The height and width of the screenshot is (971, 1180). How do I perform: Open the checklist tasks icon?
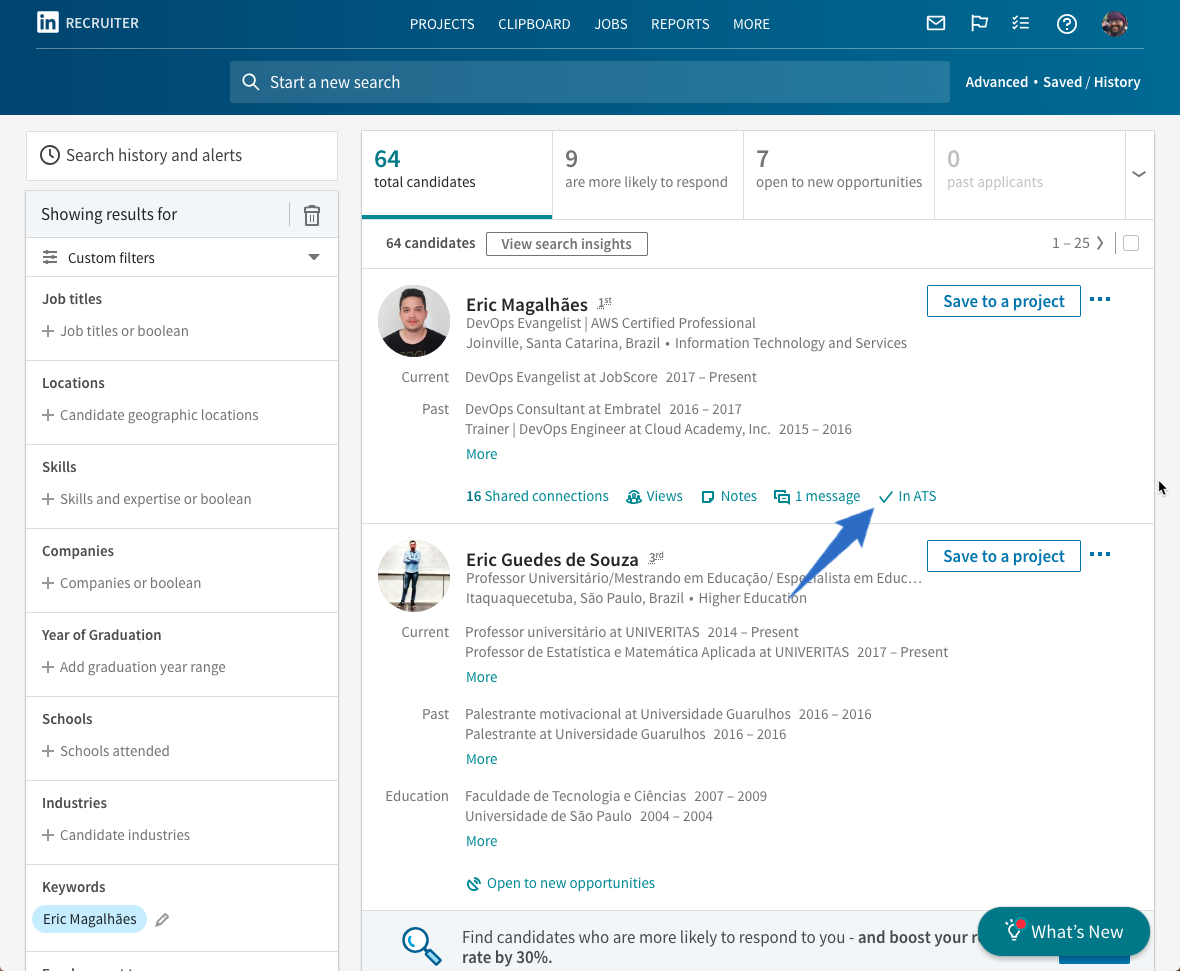pyautogui.click(x=1020, y=23)
